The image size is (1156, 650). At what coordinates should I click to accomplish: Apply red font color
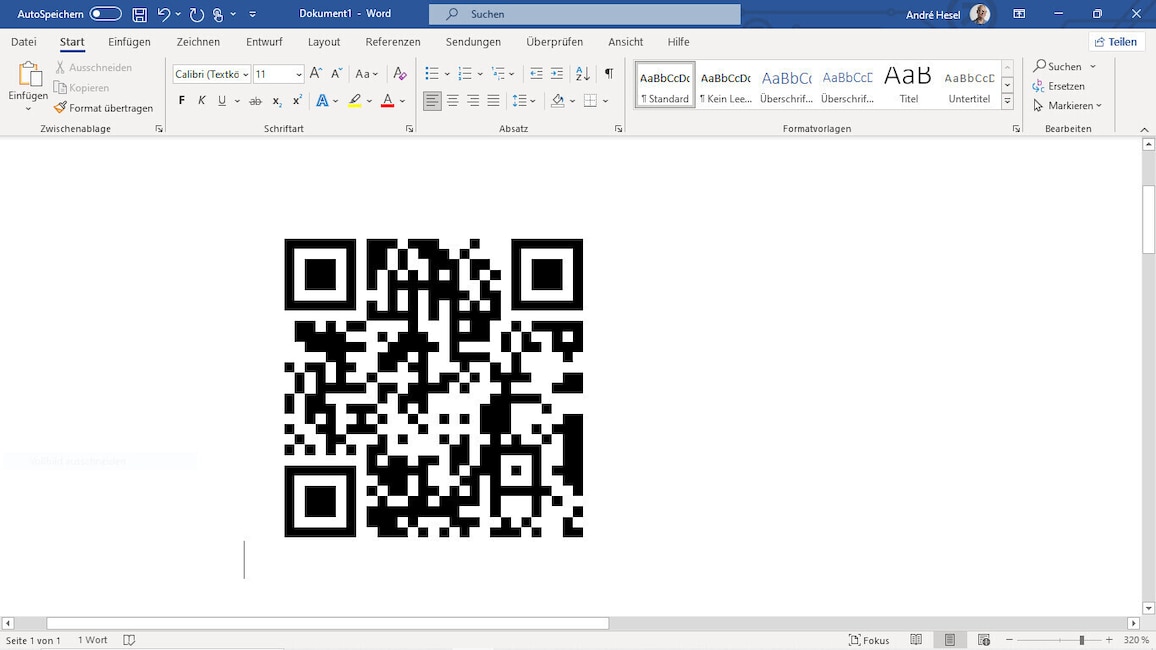click(388, 100)
